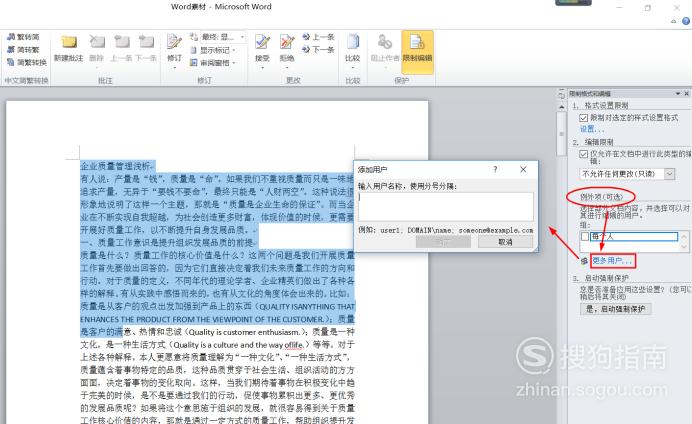692x424 pixels.
Task: Click 拒绝 Reject change icon
Action: point(287,42)
